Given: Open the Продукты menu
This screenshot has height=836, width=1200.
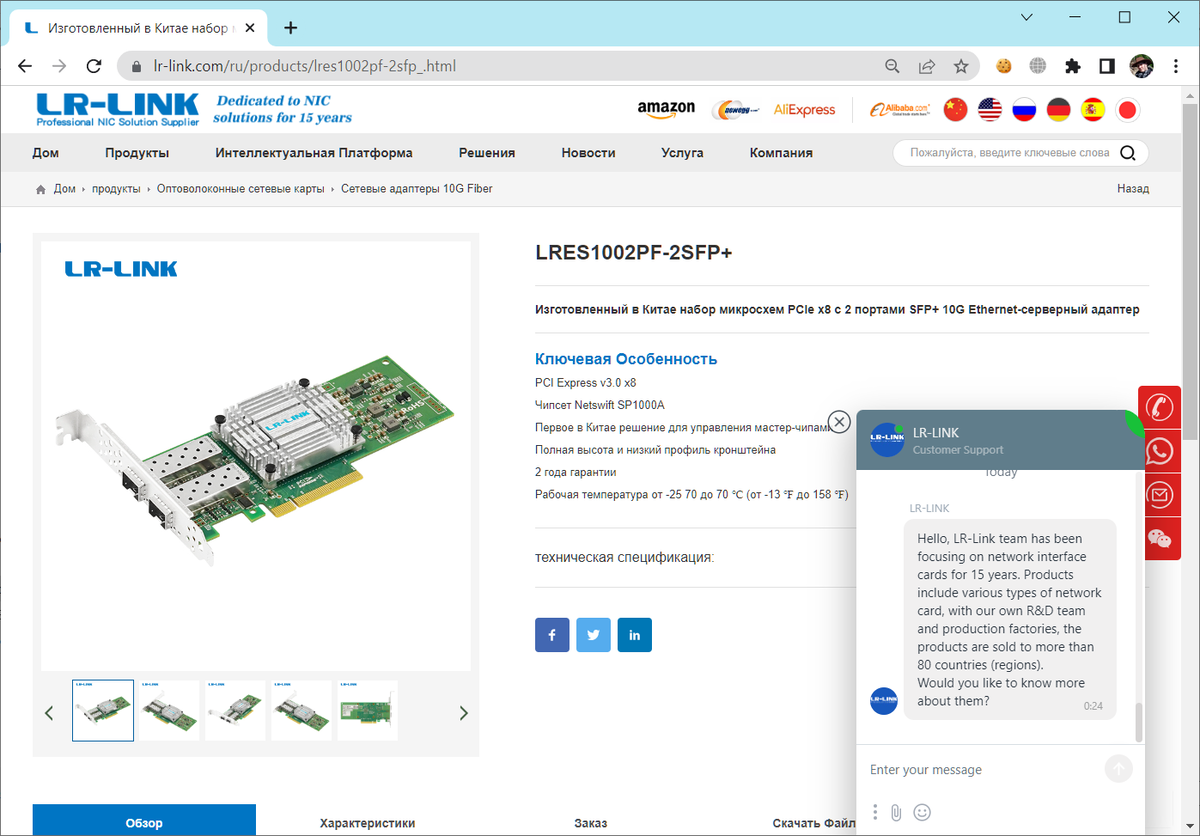Looking at the screenshot, I should coord(137,153).
